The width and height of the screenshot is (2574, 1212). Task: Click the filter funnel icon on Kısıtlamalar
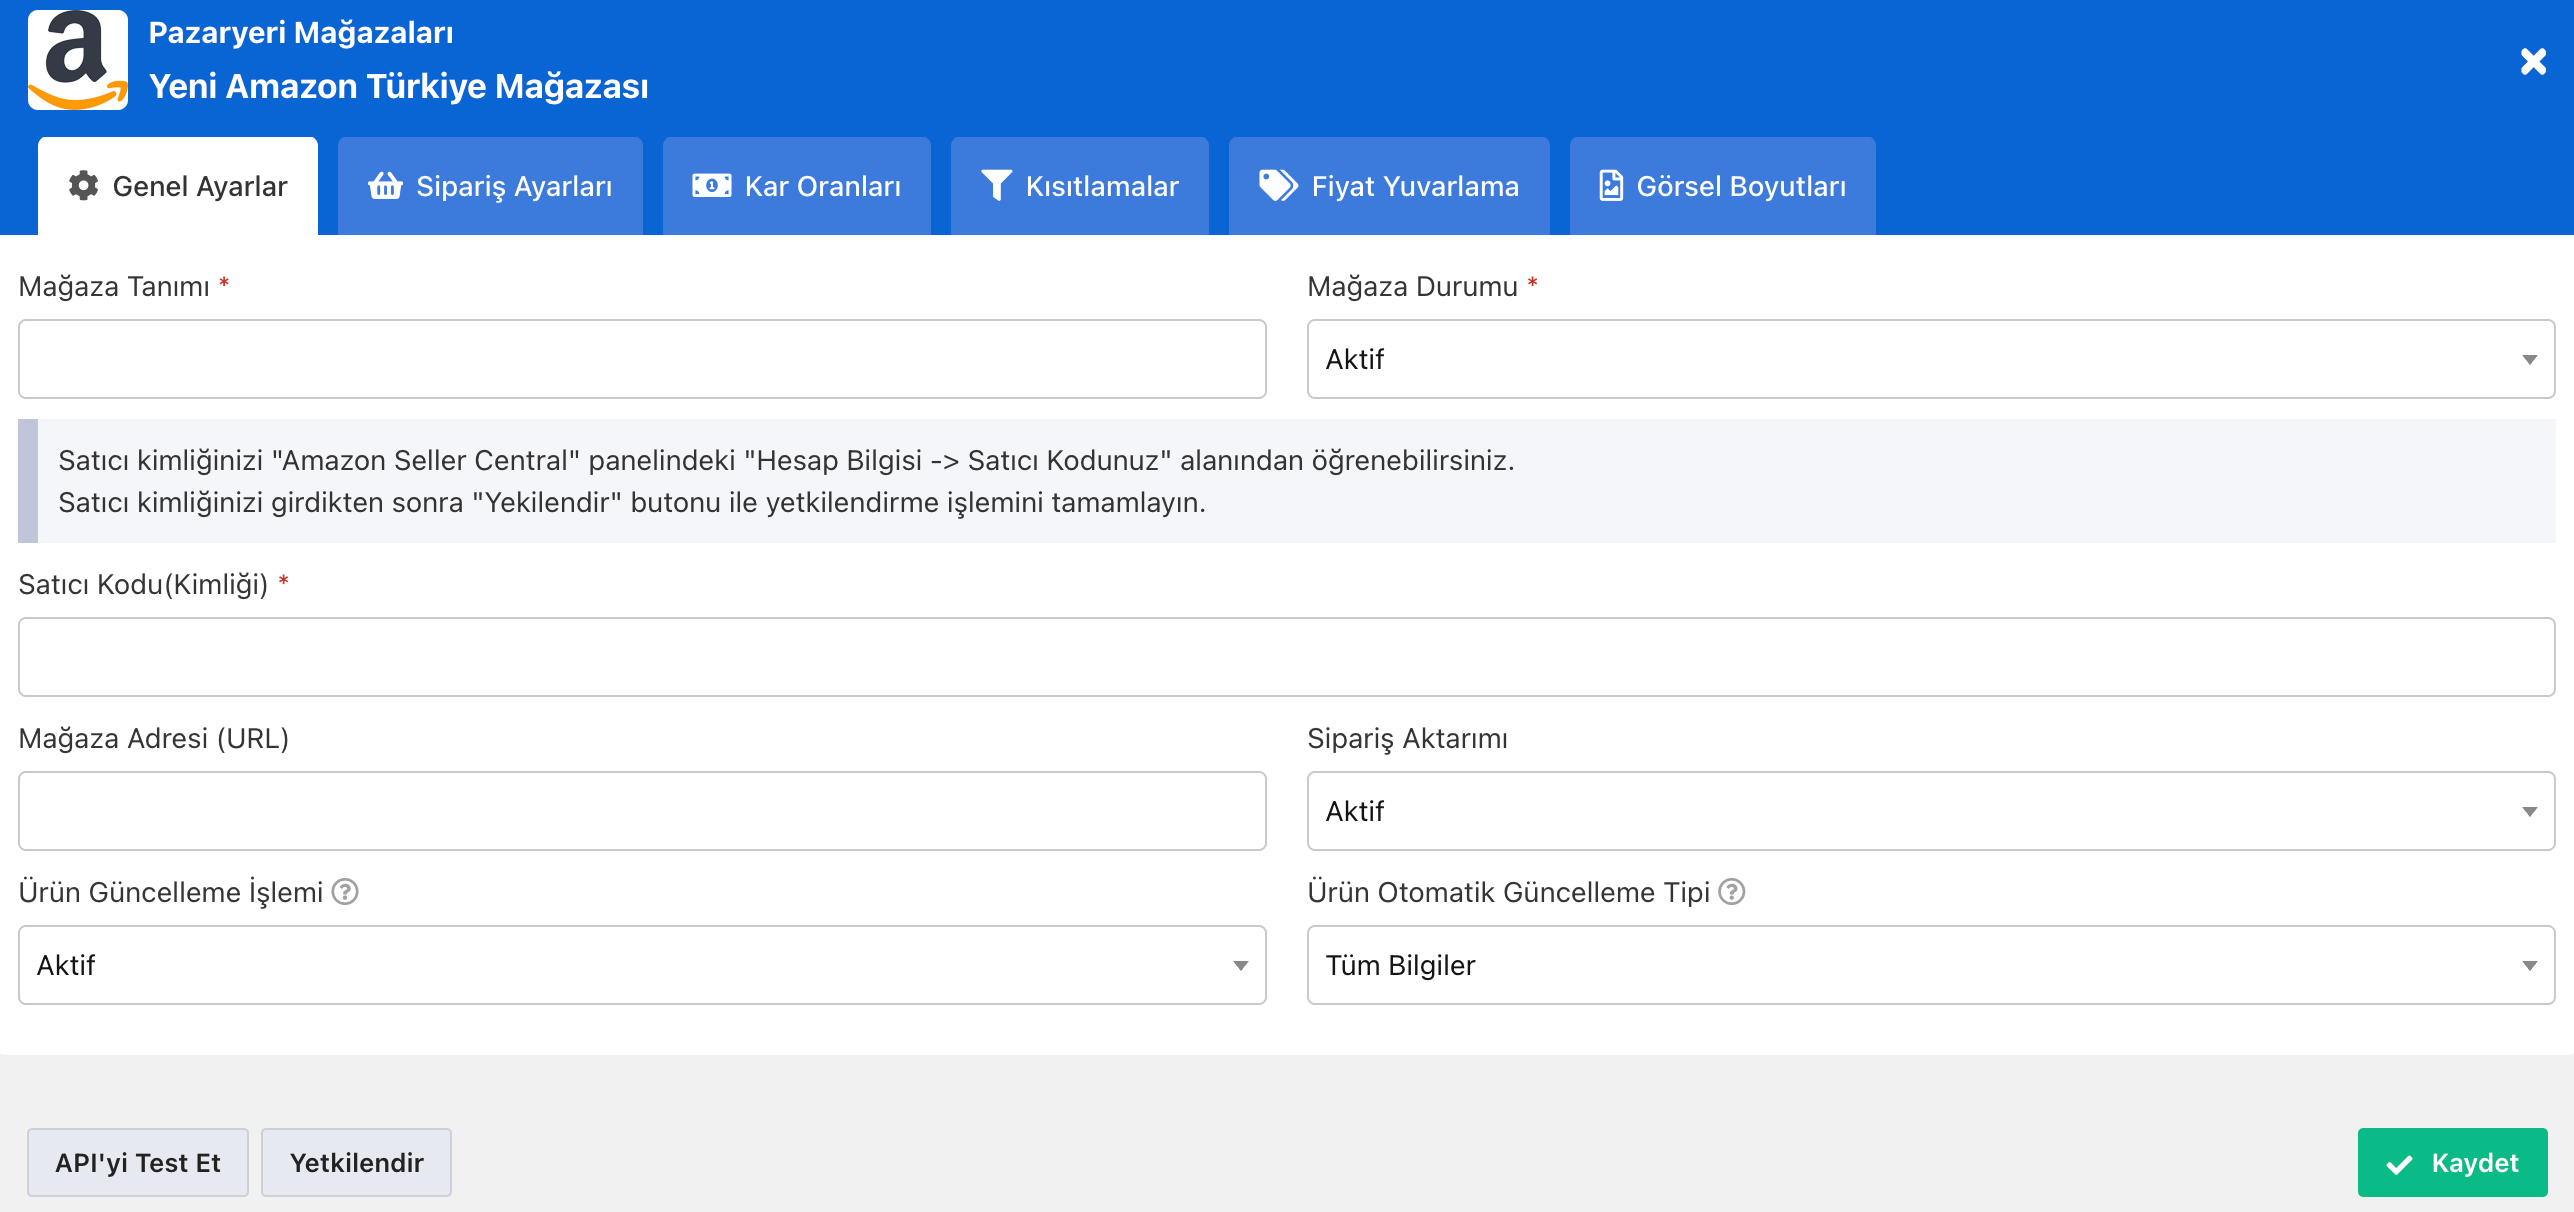(996, 186)
